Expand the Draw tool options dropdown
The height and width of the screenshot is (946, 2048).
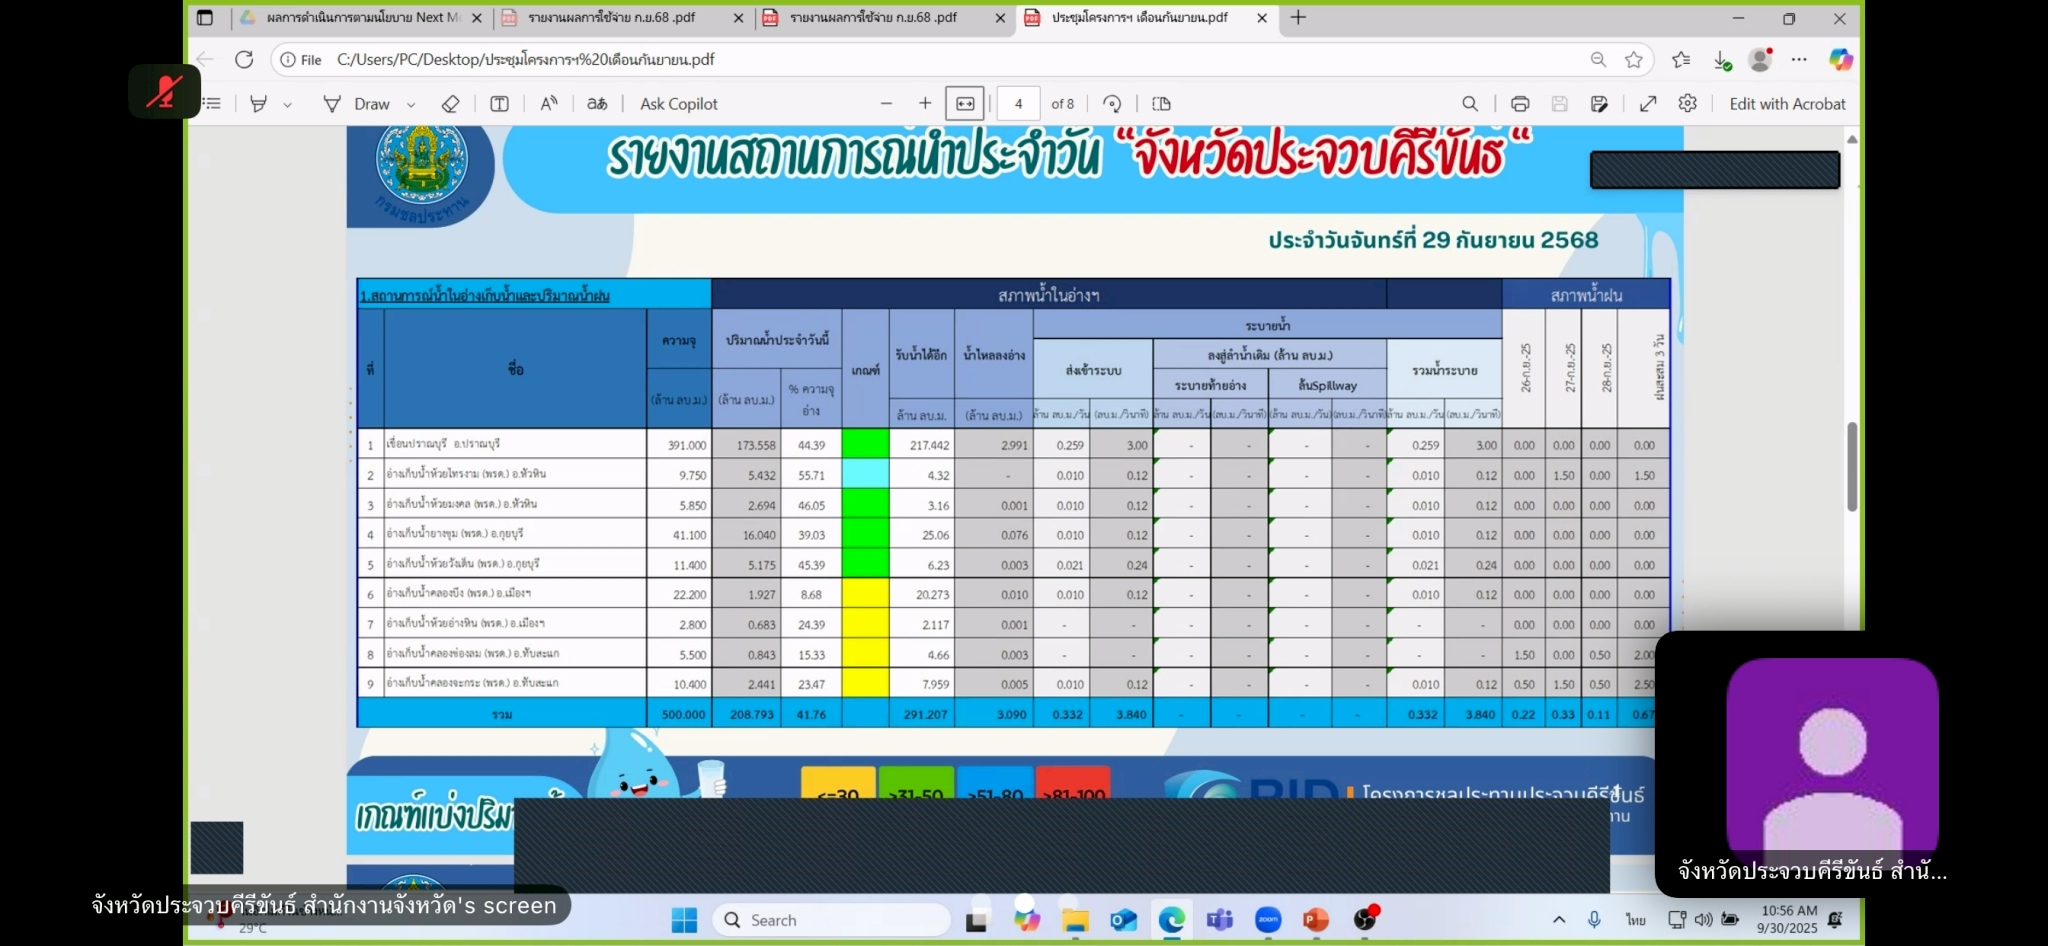coord(411,105)
